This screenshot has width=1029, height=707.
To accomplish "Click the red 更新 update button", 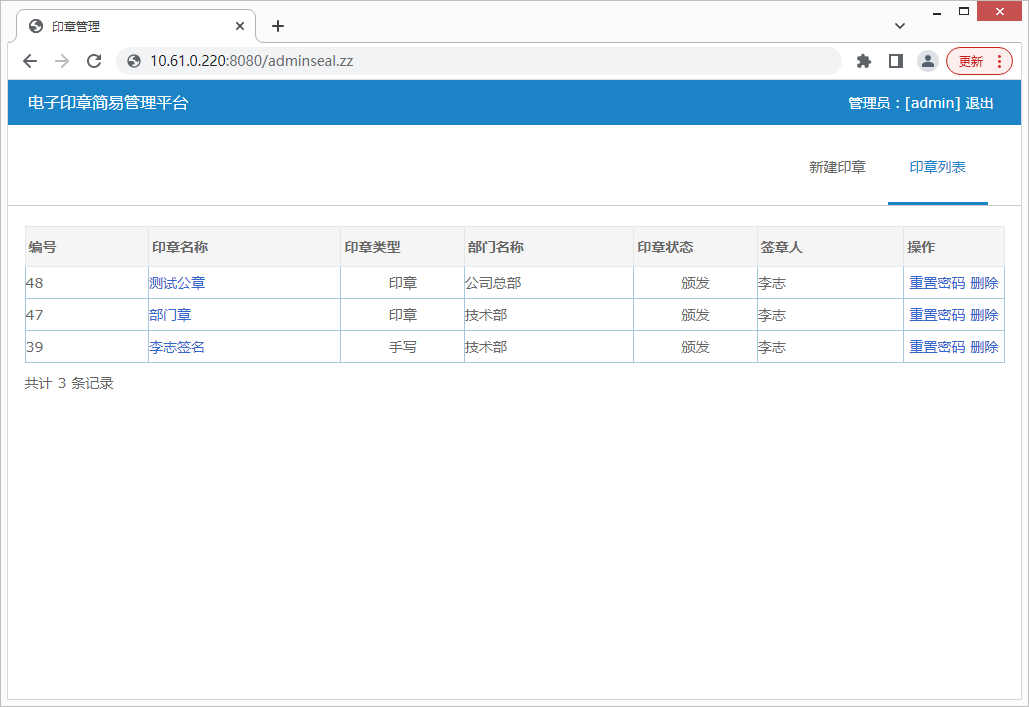I will pyautogui.click(x=979, y=61).
